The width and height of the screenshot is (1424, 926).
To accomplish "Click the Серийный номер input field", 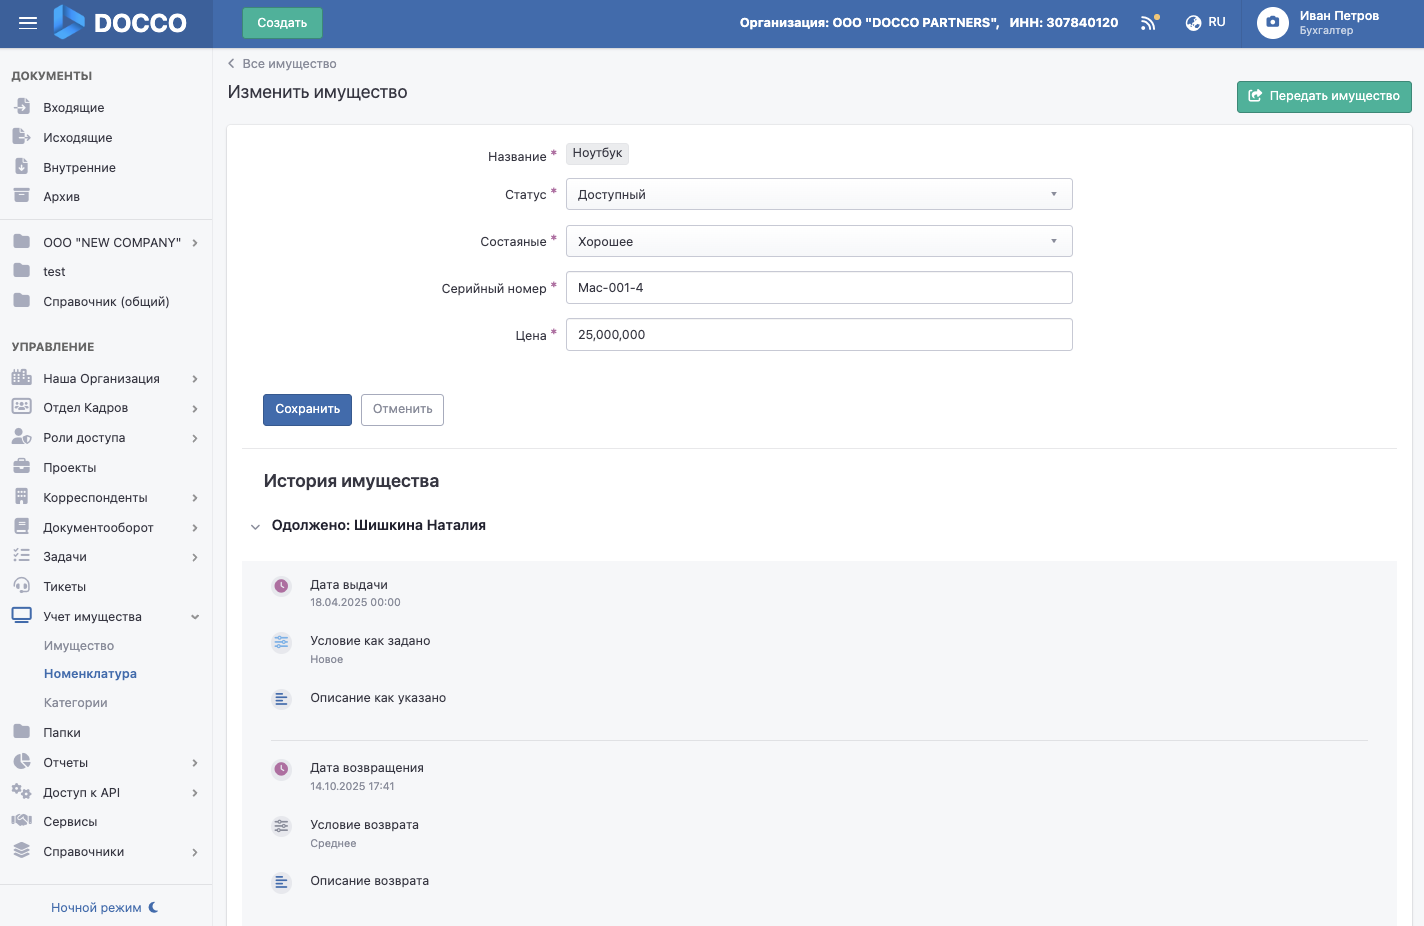I will (x=818, y=288).
